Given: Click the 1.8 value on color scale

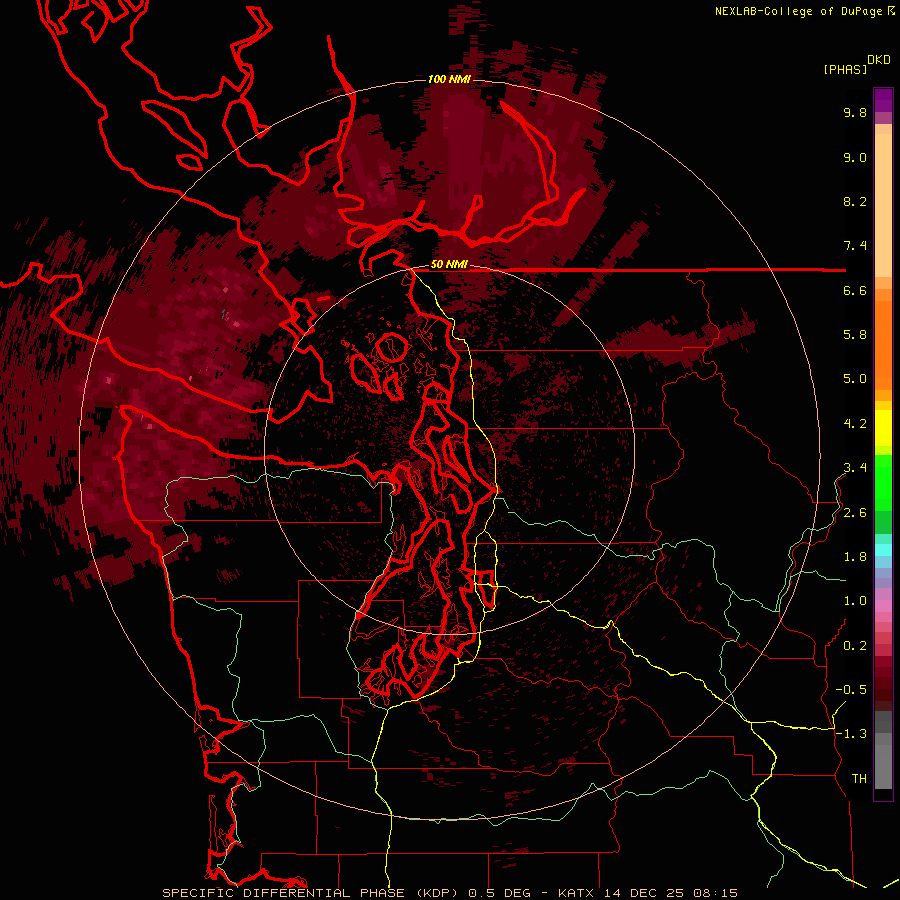Looking at the screenshot, I should tap(855, 557).
